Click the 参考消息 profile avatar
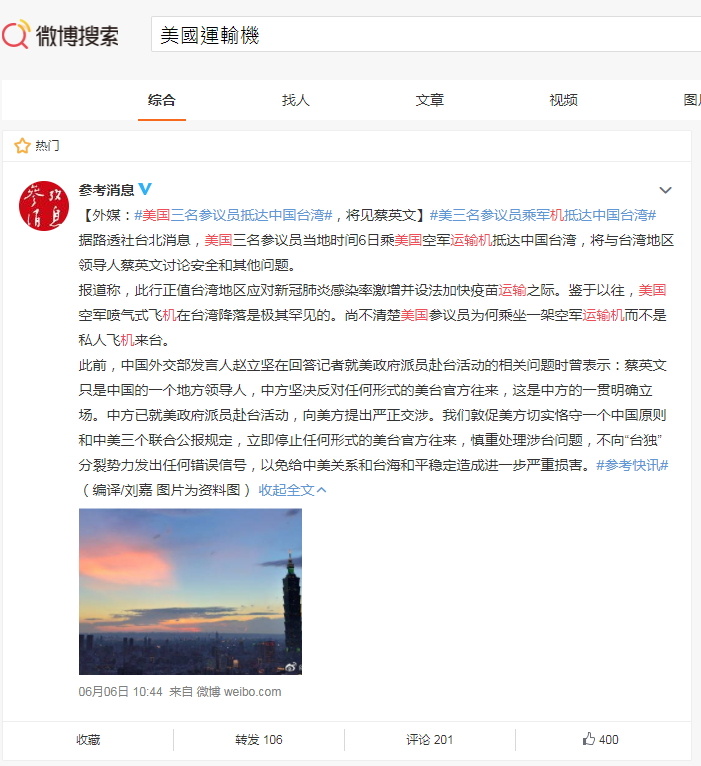The image size is (701, 766). (43, 206)
